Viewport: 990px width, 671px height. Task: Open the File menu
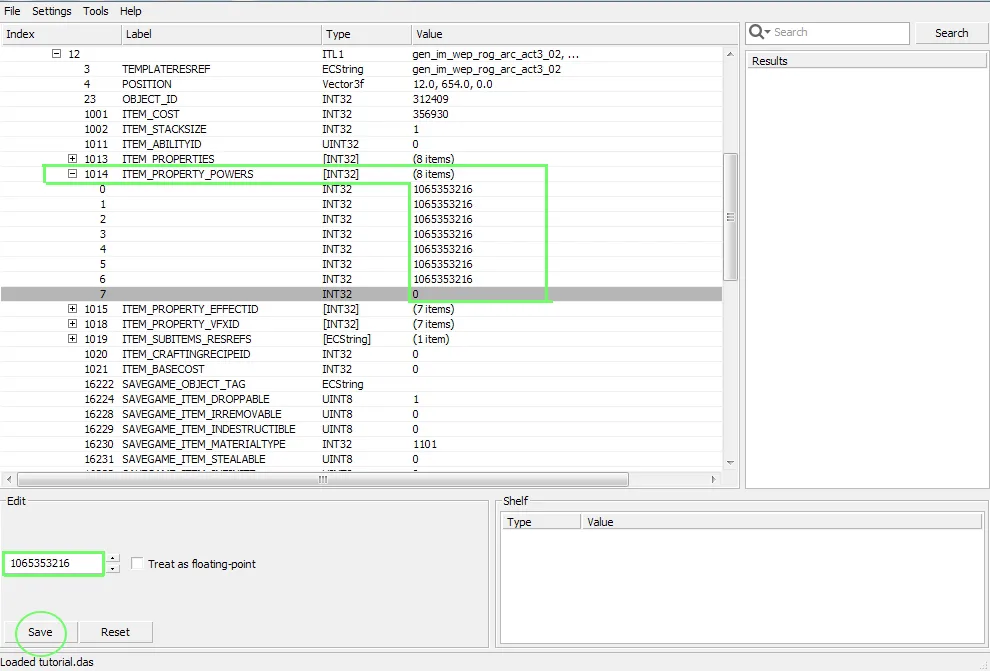[x=12, y=11]
